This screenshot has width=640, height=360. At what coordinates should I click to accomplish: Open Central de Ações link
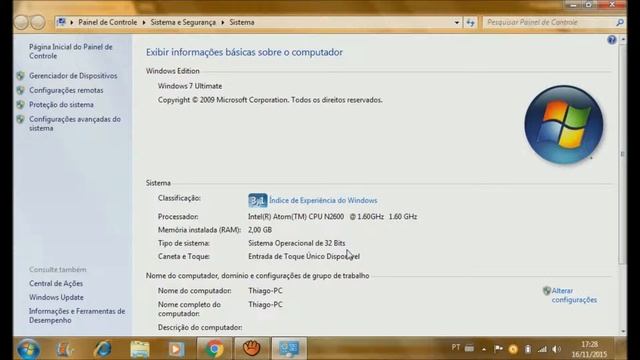(x=56, y=283)
